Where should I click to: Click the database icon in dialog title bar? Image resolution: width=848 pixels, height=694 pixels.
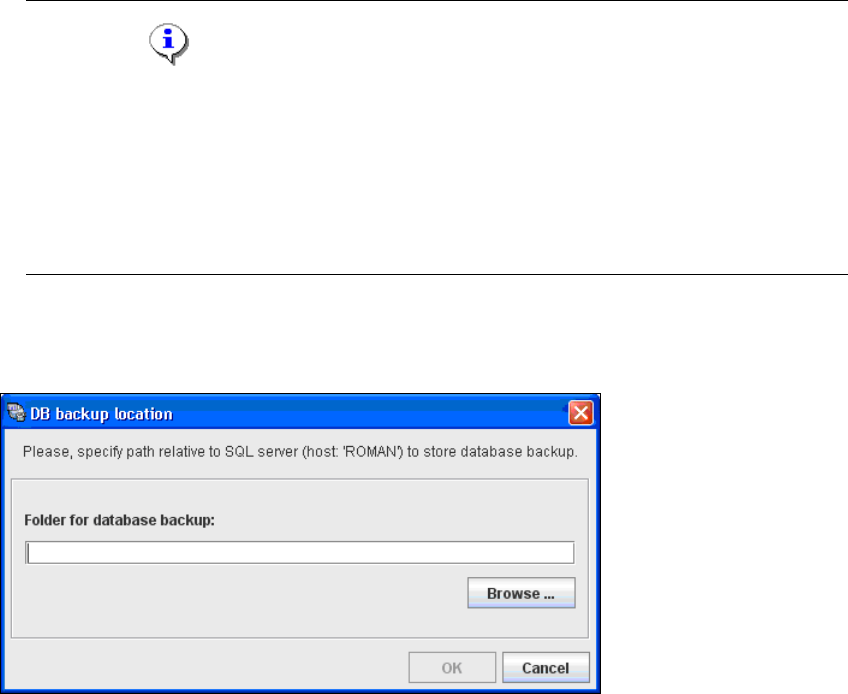point(16,413)
